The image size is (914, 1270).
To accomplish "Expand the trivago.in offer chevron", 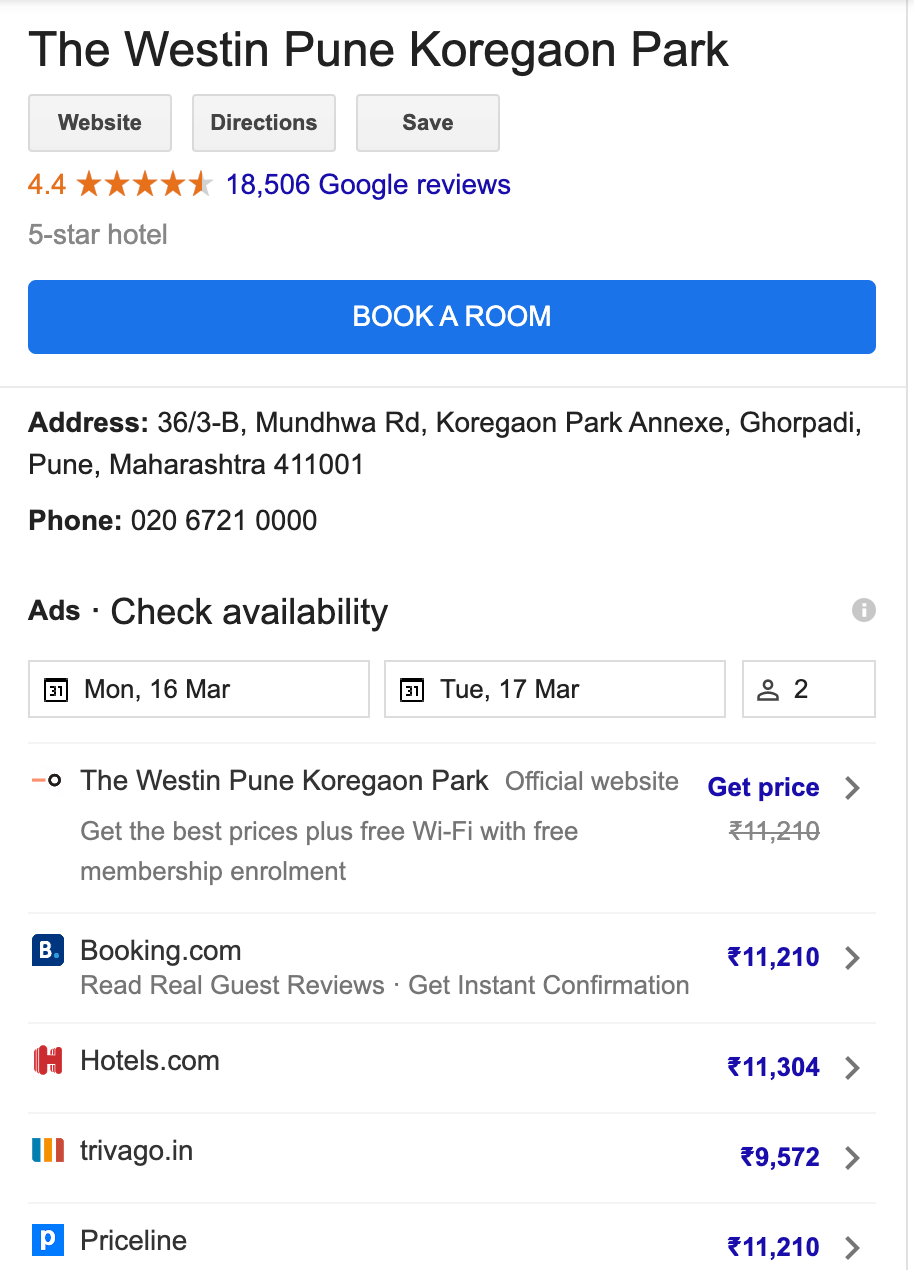I will tap(852, 1158).
